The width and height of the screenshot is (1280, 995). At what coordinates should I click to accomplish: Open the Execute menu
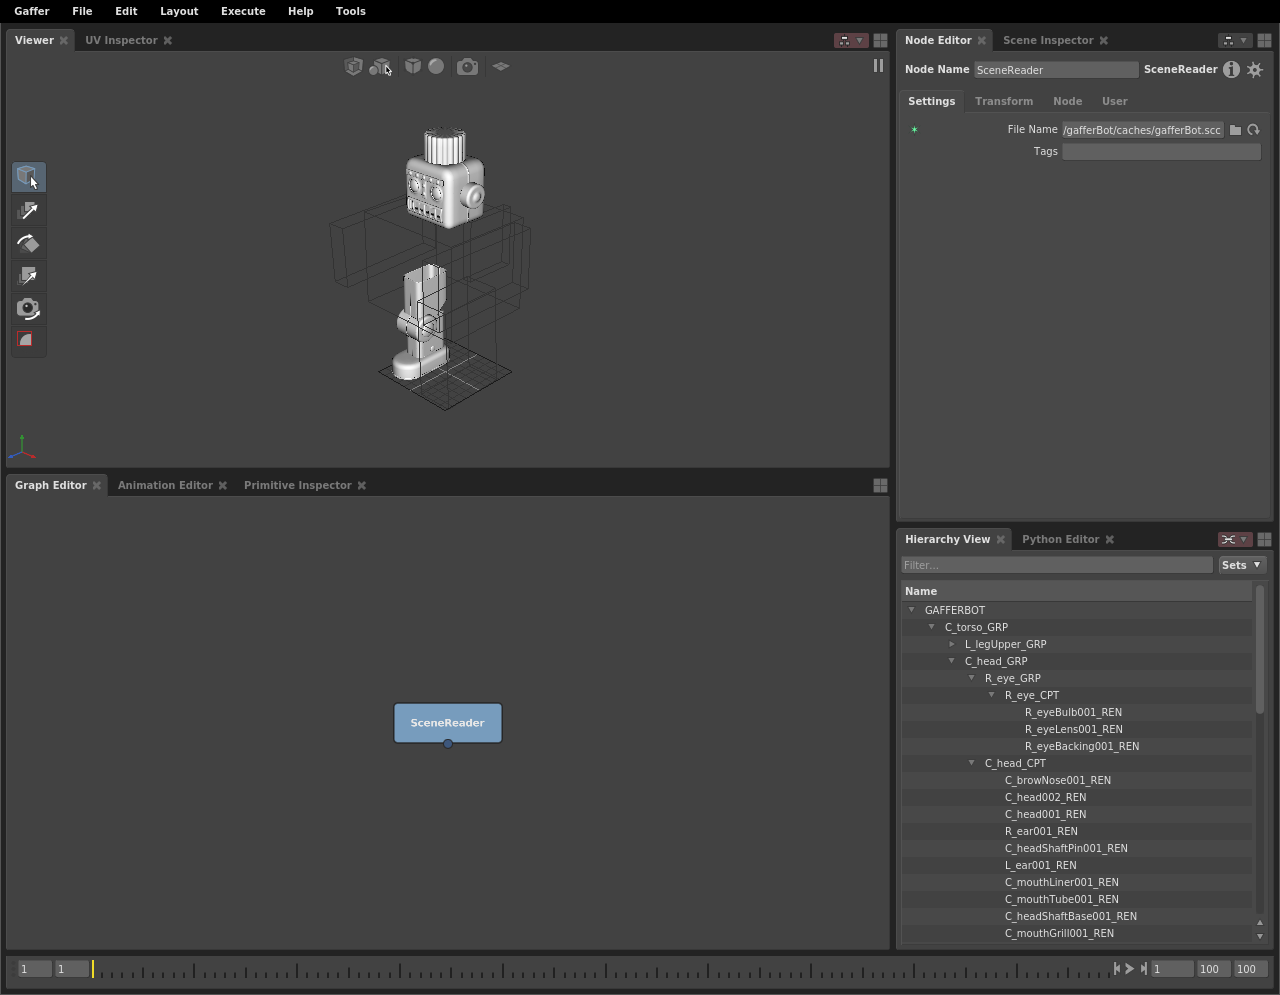click(x=243, y=11)
